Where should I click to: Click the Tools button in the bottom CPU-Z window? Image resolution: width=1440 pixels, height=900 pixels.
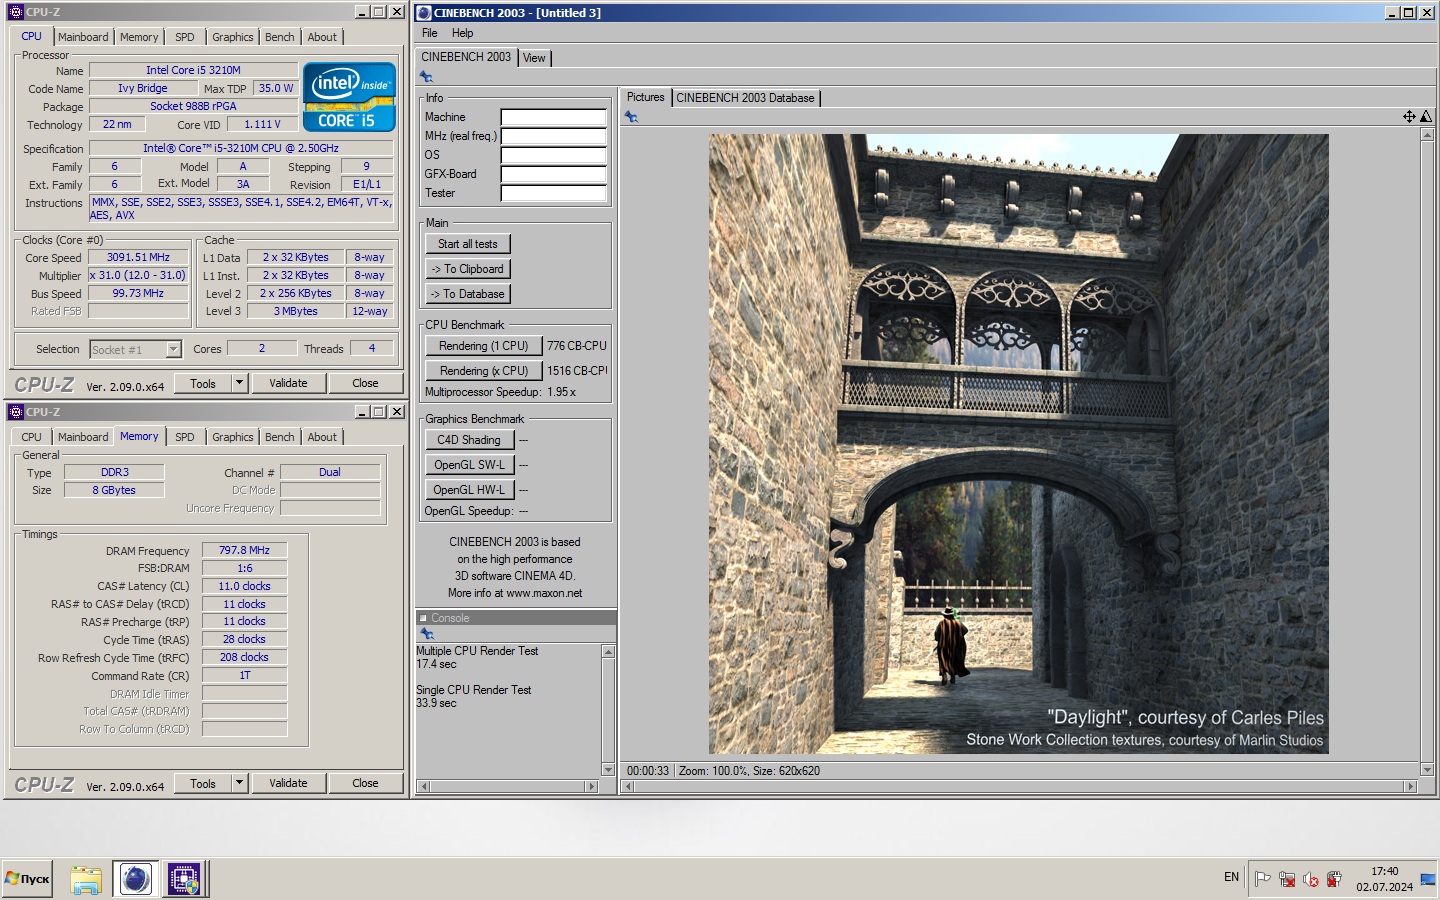[x=203, y=783]
